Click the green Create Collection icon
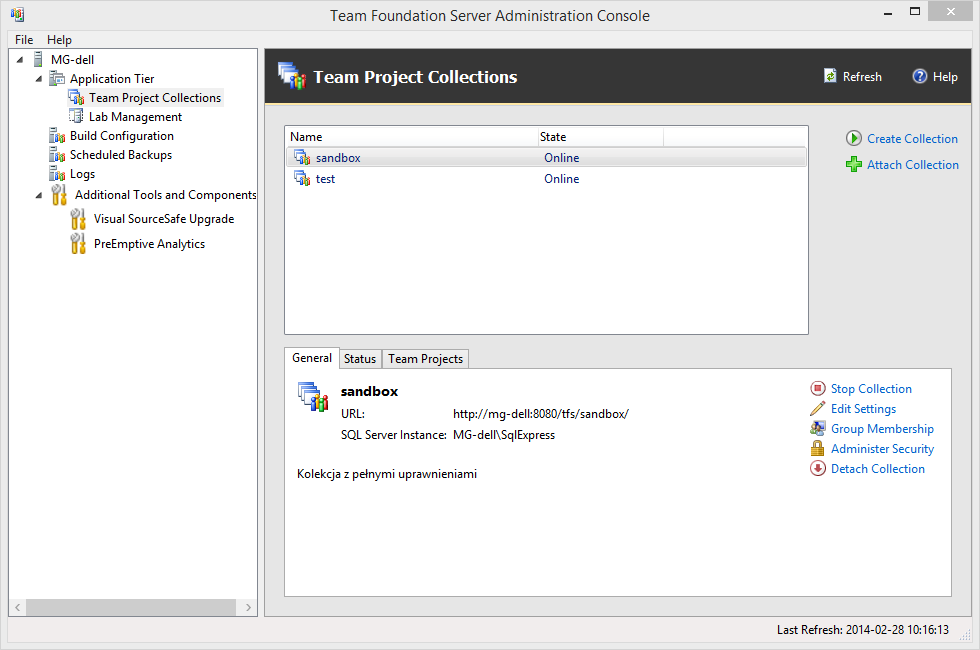This screenshot has width=980, height=650. (854, 139)
